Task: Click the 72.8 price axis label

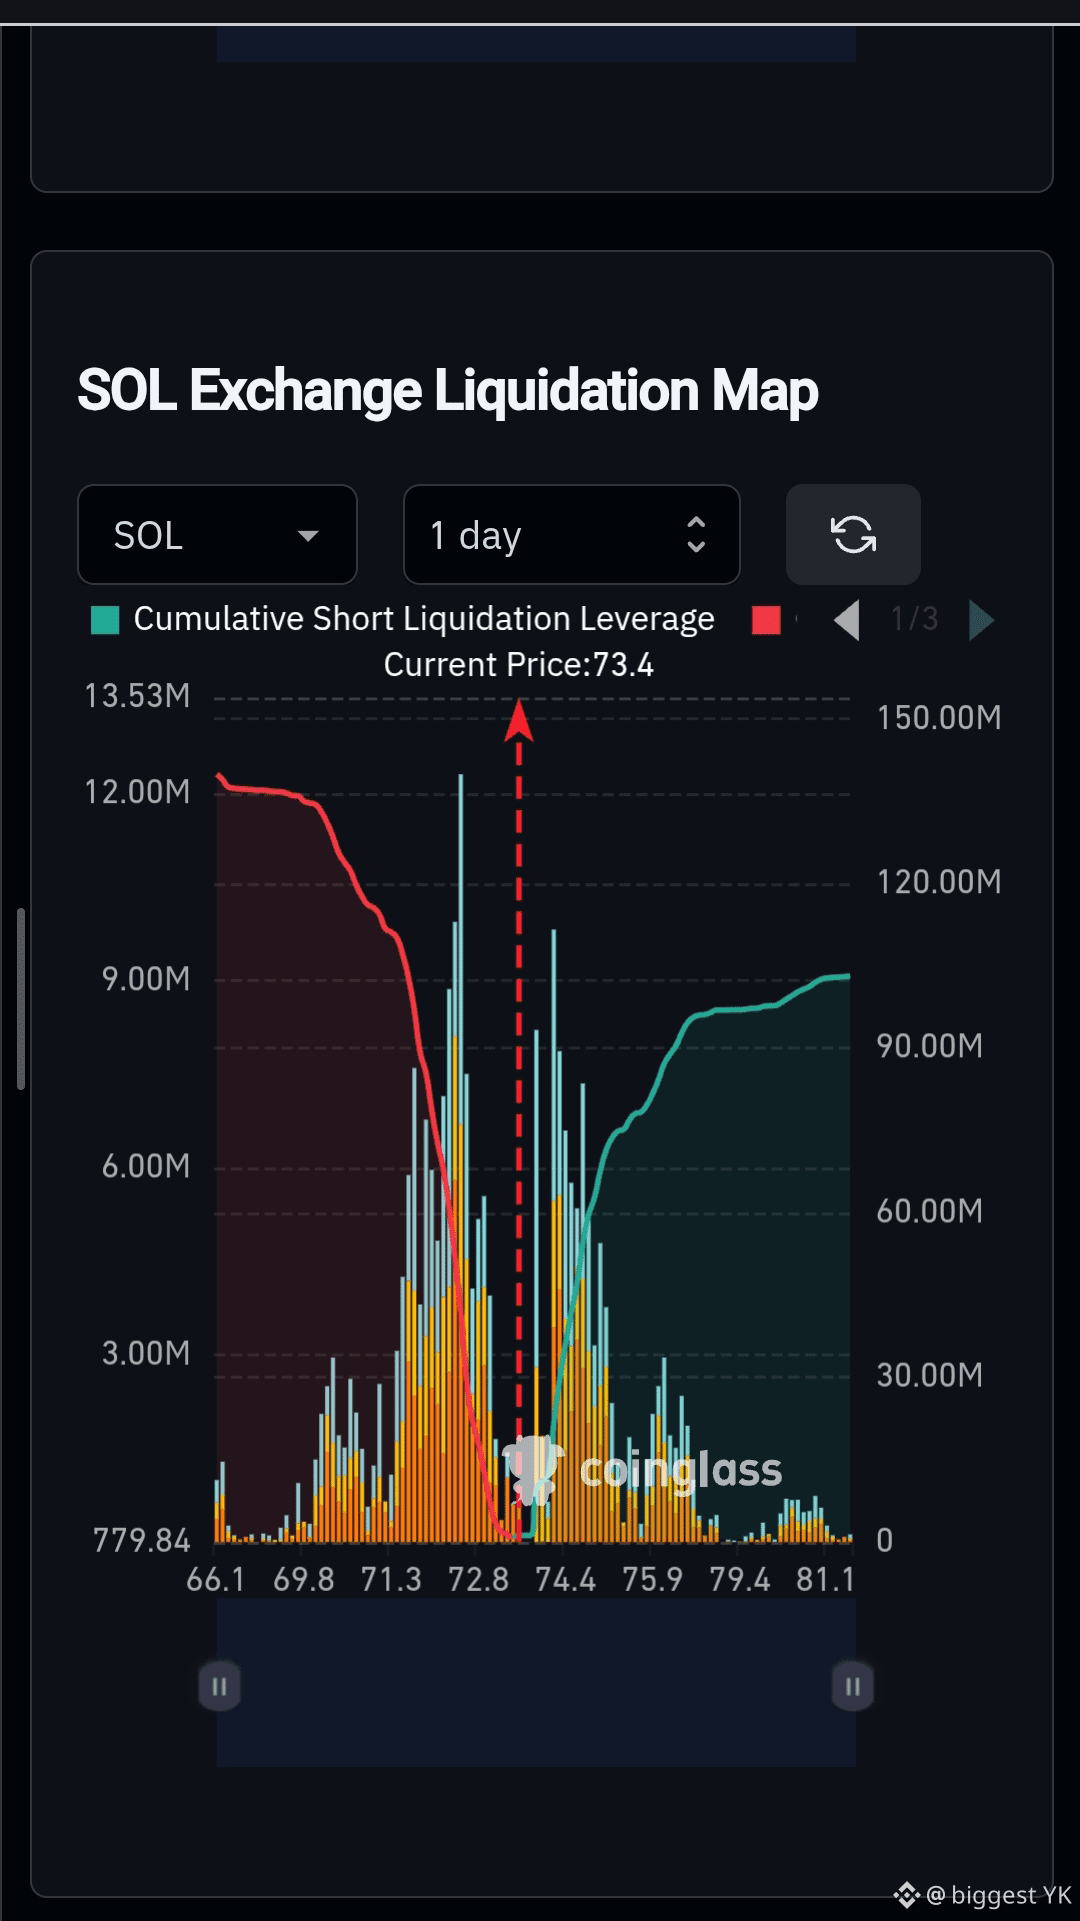Action: pyautogui.click(x=479, y=1580)
